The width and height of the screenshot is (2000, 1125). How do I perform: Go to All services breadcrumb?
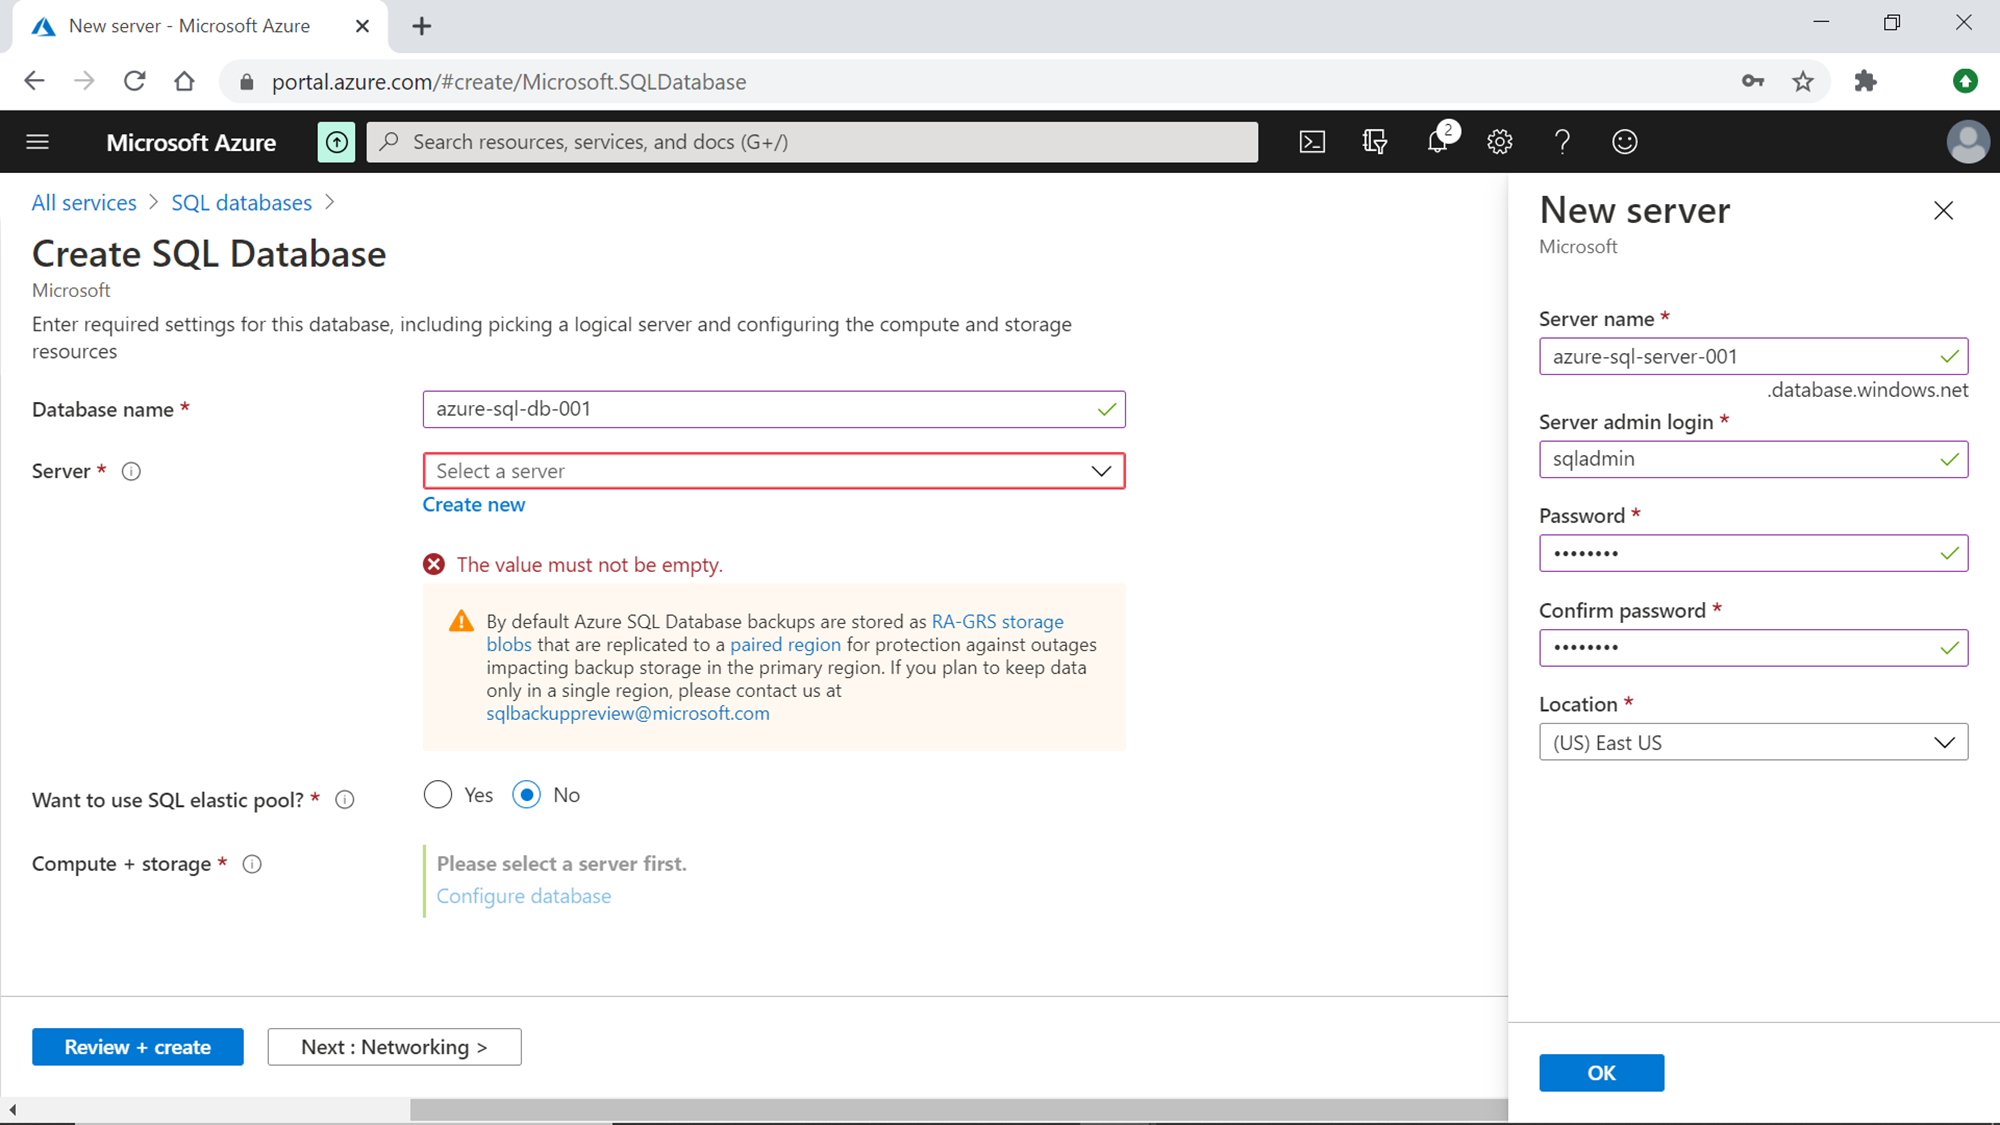click(x=84, y=203)
